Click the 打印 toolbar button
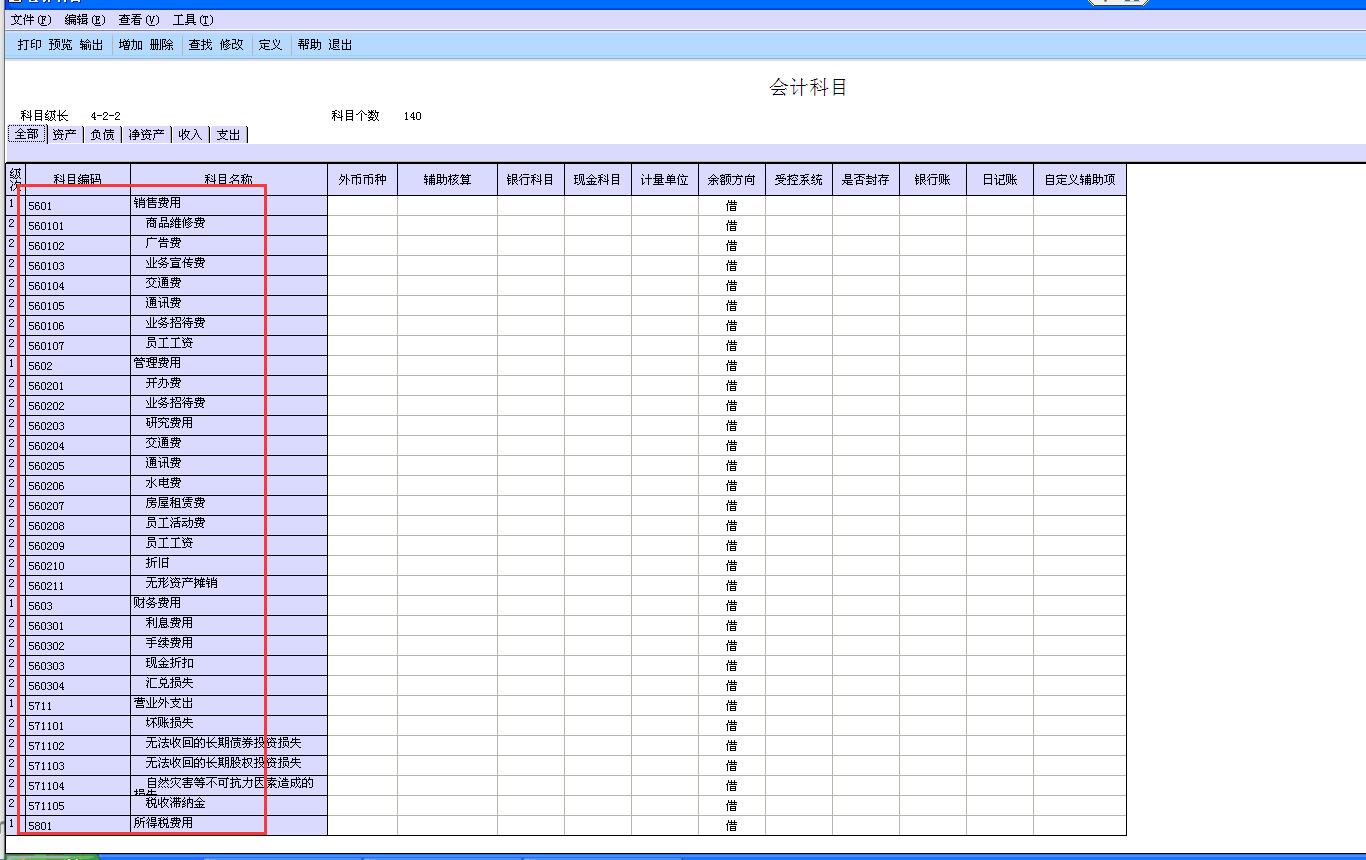Viewport: 1366px width, 860px height. click(x=29, y=45)
